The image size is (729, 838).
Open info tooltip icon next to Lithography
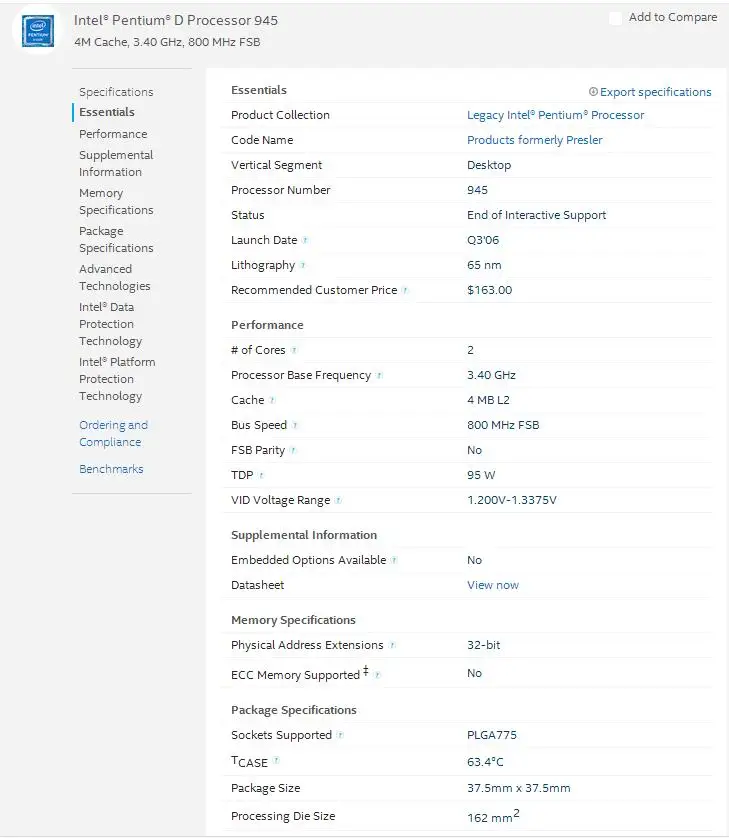click(303, 265)
